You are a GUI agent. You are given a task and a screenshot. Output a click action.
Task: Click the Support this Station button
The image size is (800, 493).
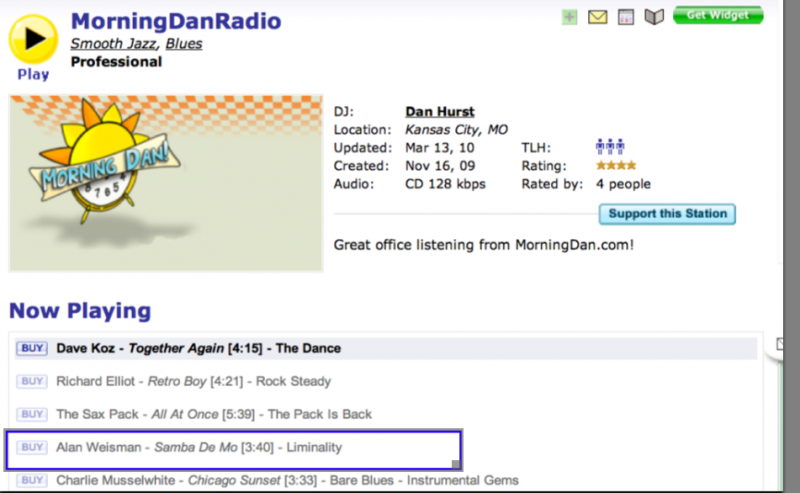(667, 214)
